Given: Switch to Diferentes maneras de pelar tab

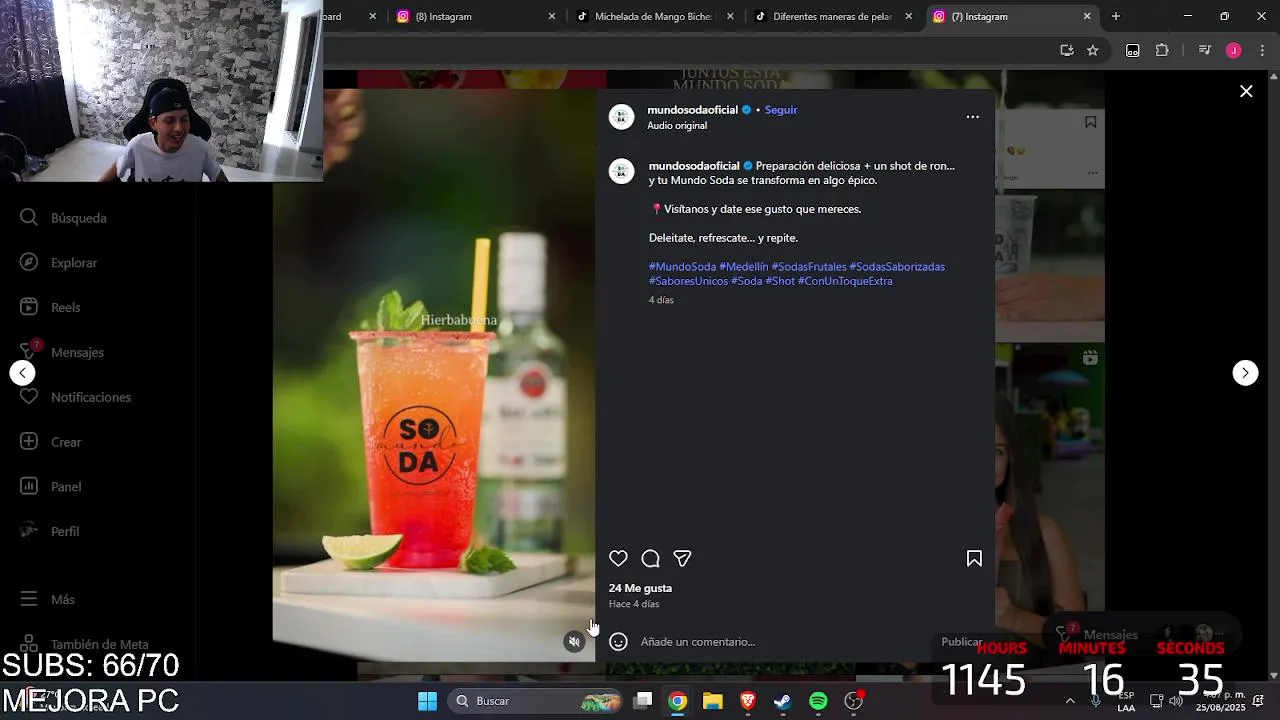Looking at the screenshot, I should [x=833, y=16].
